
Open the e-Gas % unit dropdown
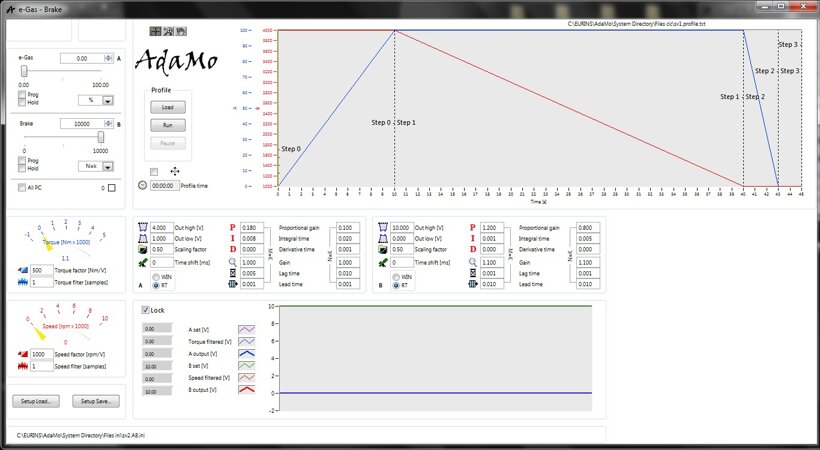click(x=108, y=100)
